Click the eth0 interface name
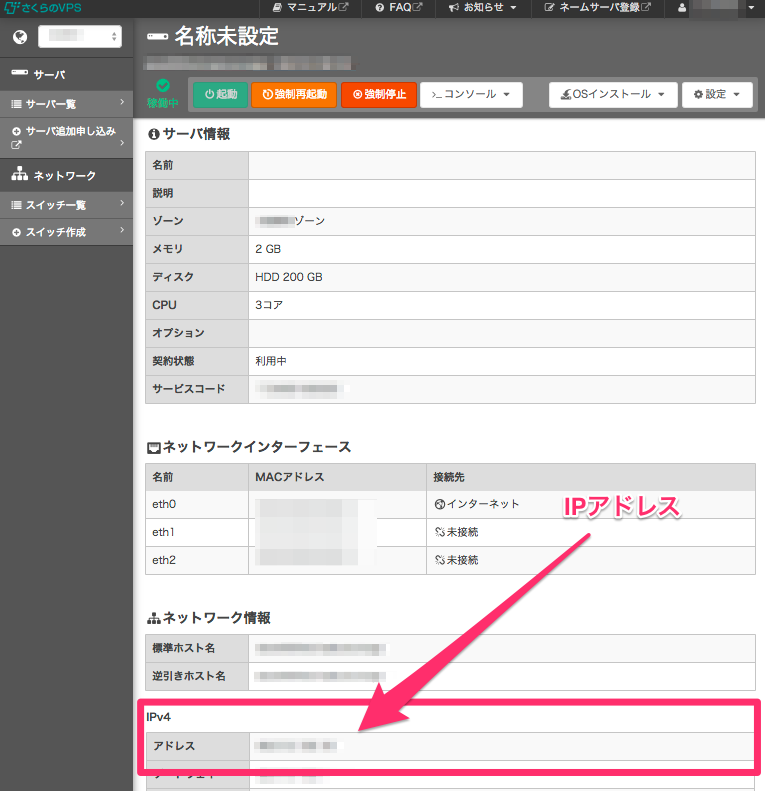The image size is (765, 791). (164, 504)
